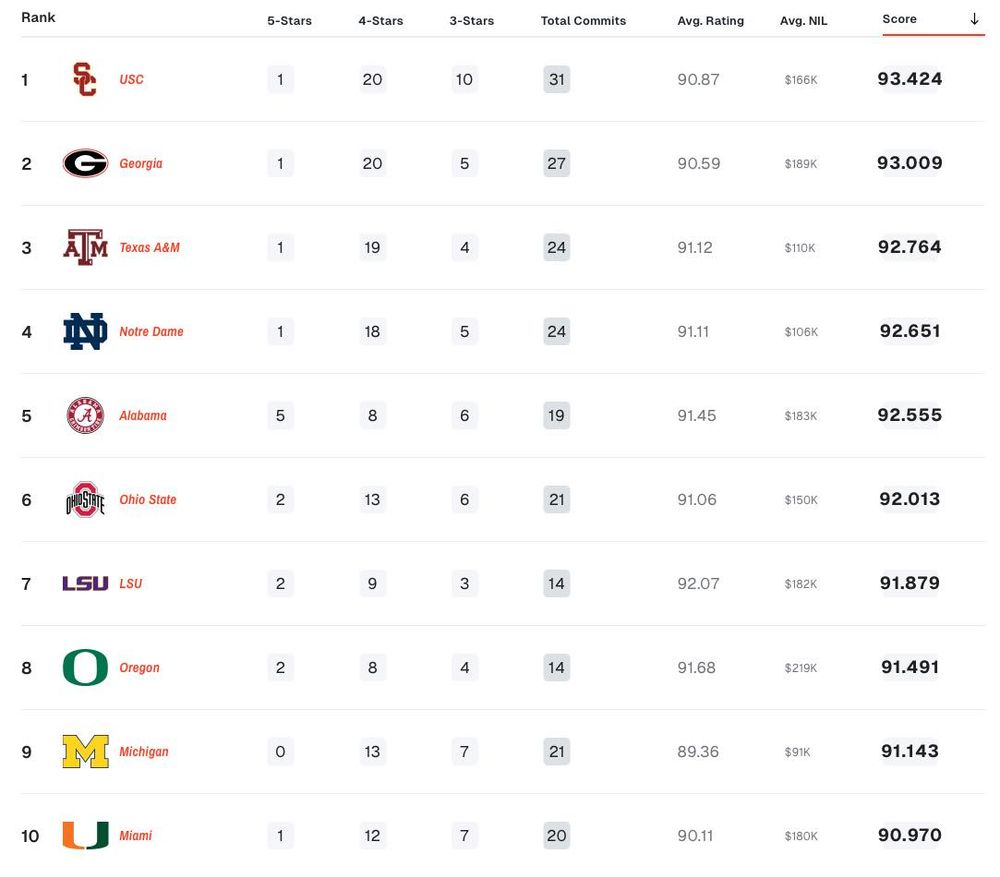Click the purple LSU logo
The width and height of the screenshot is (1000, 877).
[x=85, y=584]
